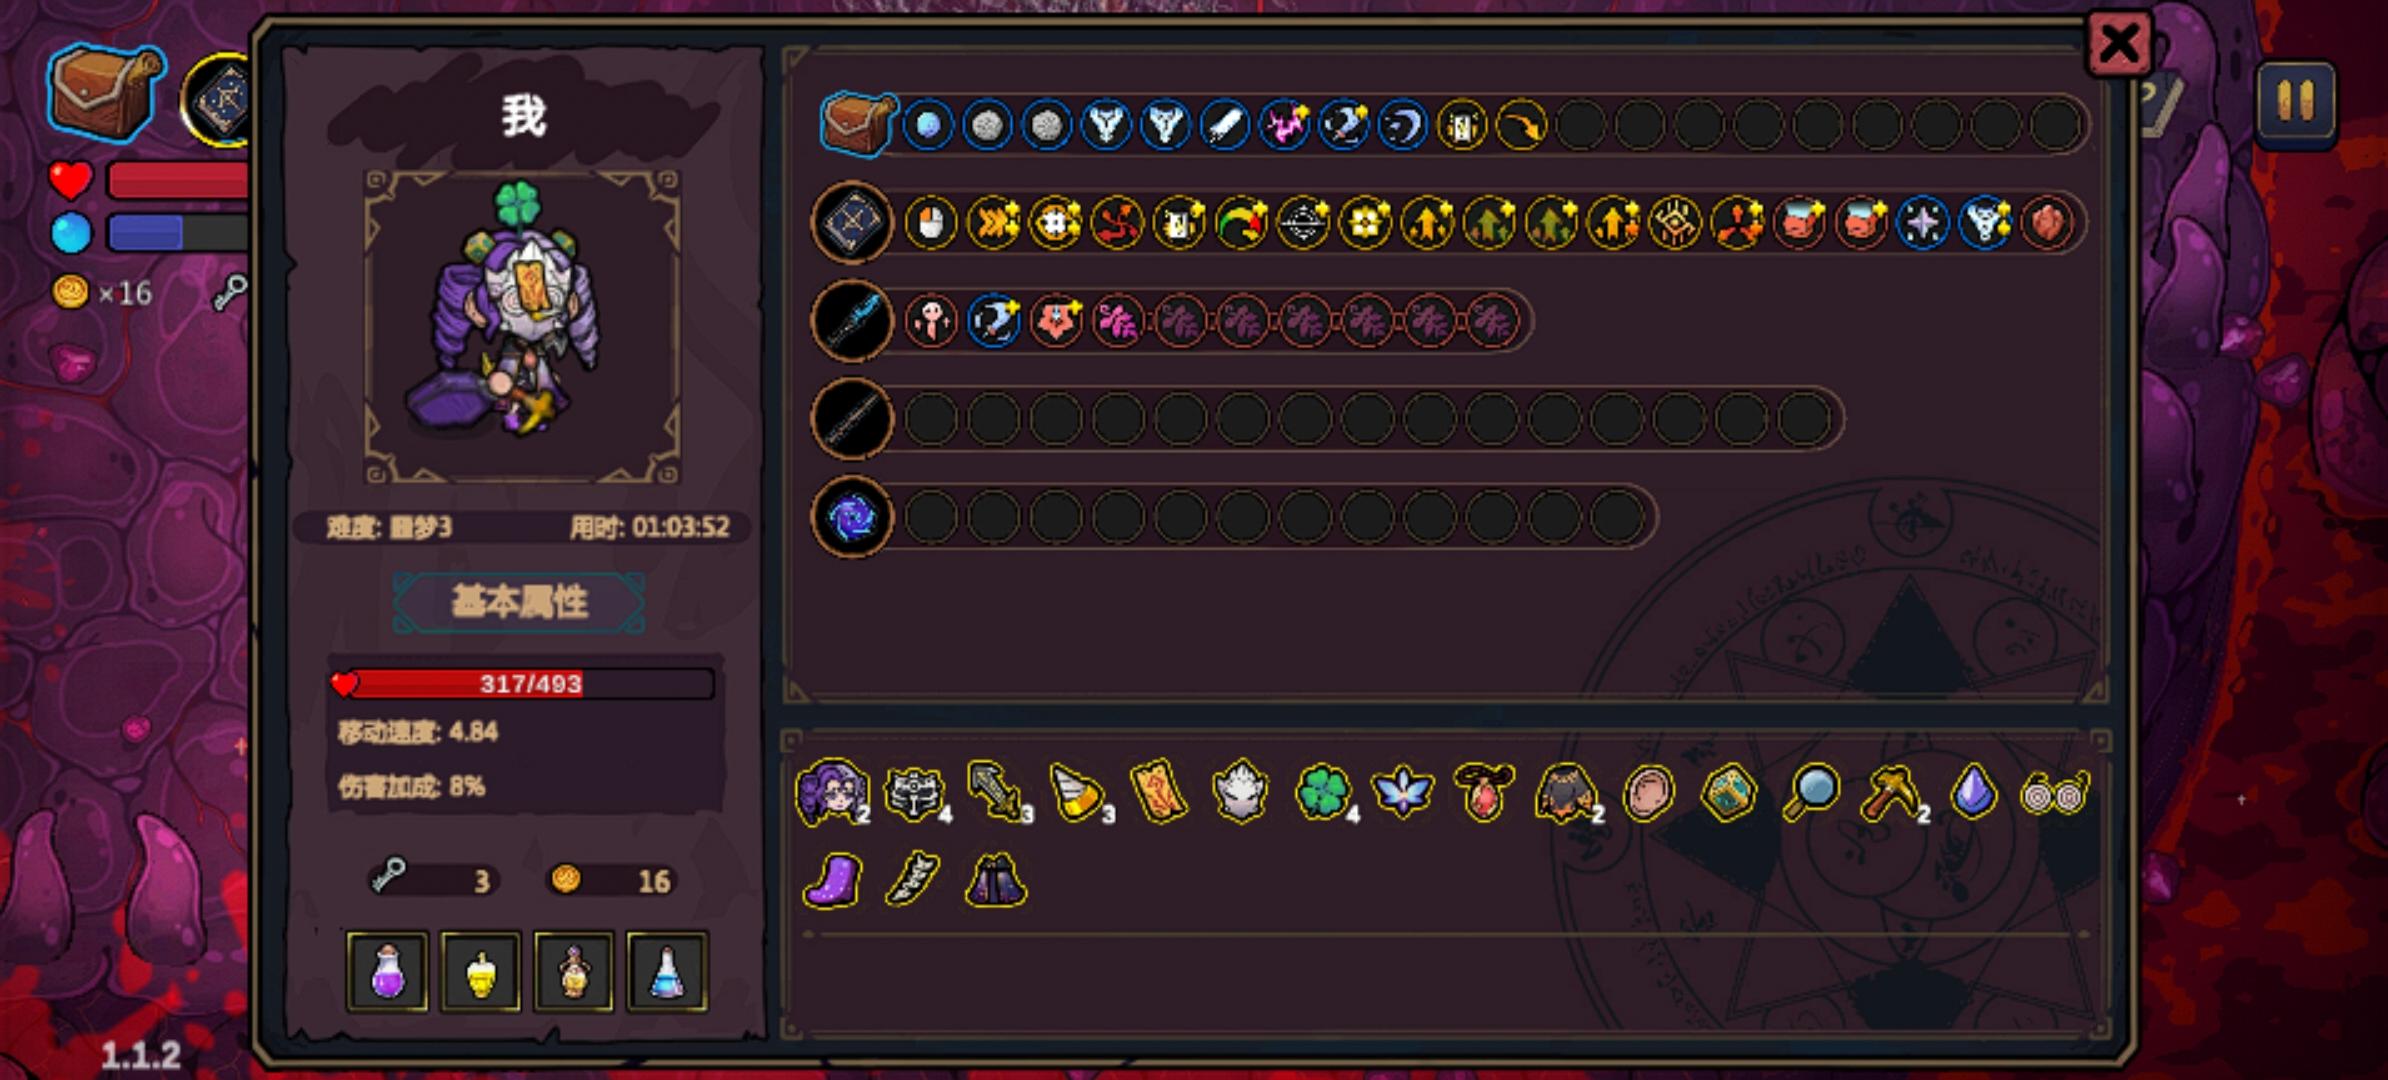2388x1080 pixels.
Task: Use the yellow potion flask slot
Action: (x=481, y=971)
